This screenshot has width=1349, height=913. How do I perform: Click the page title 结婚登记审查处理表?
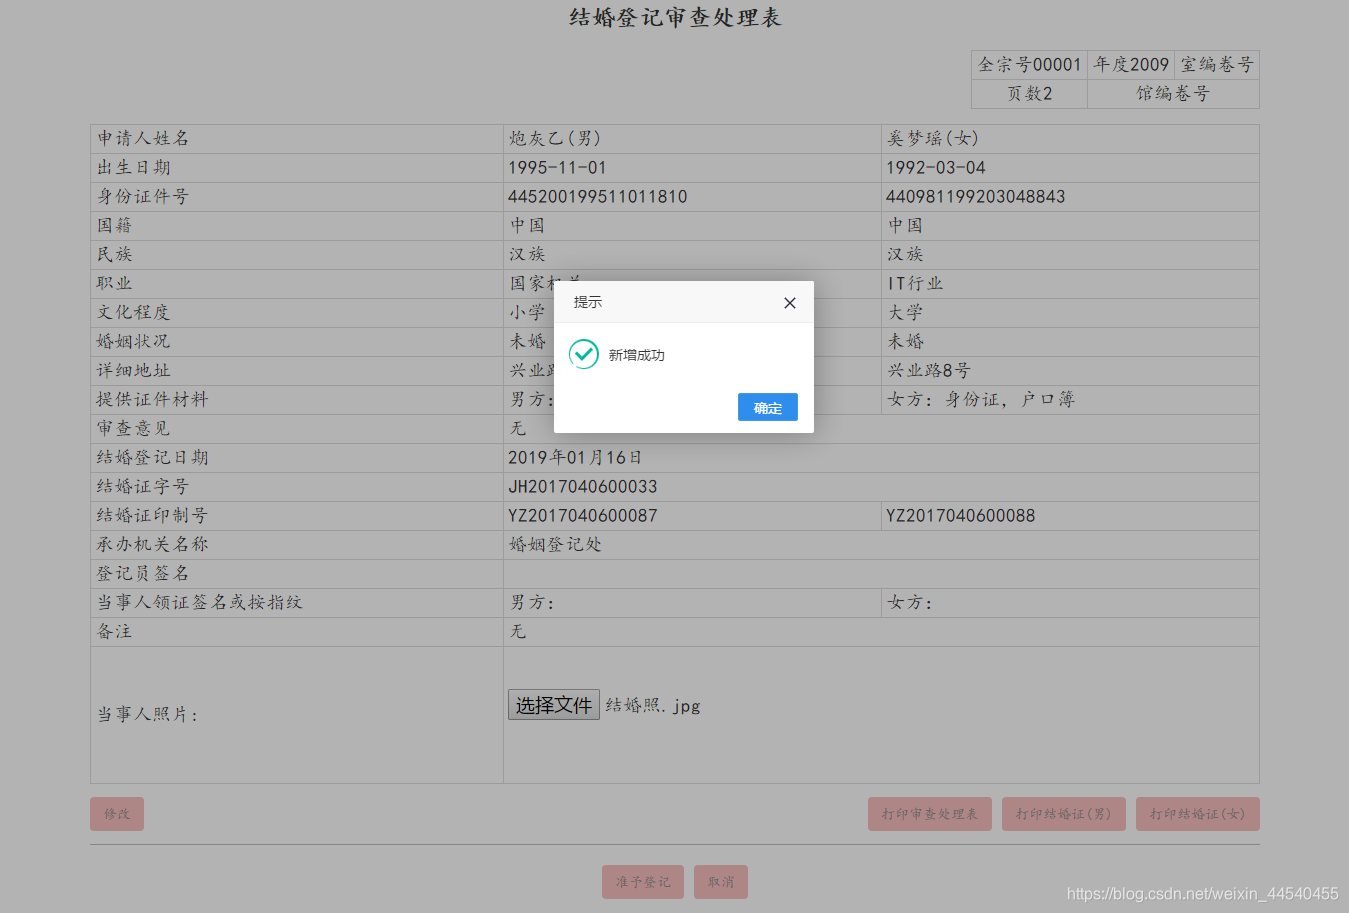[x=675, y=17]
